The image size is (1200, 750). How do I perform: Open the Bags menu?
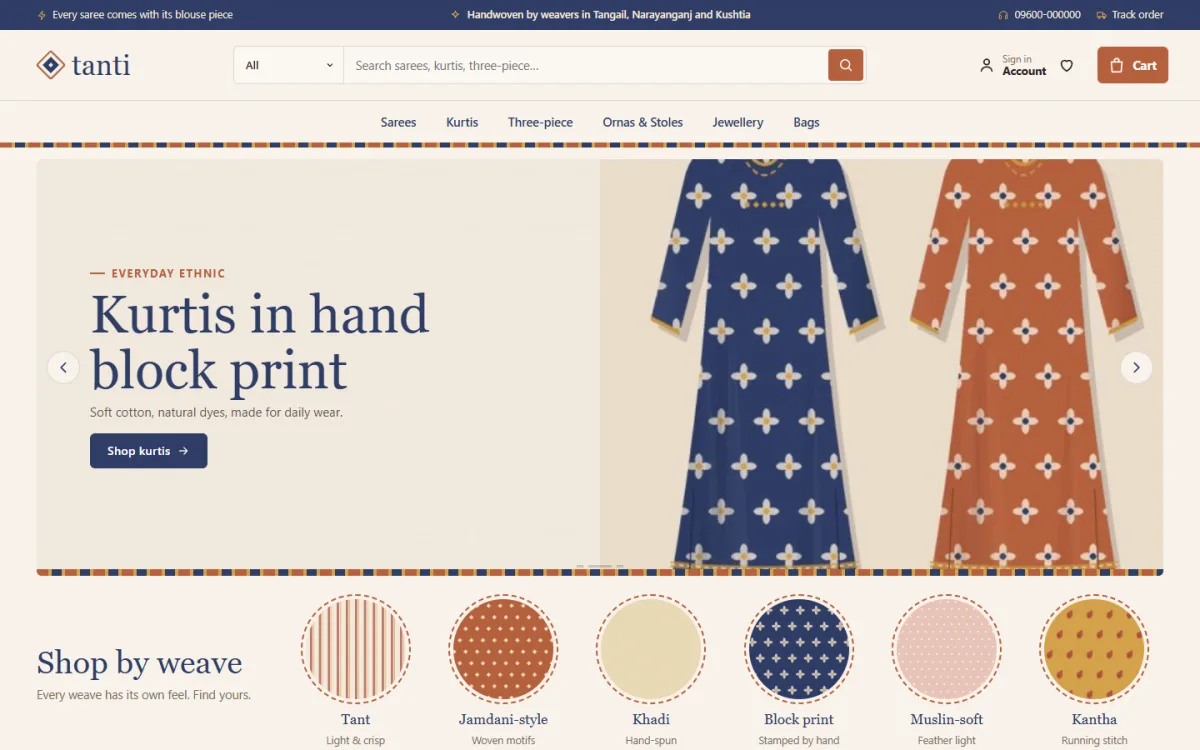806,122
